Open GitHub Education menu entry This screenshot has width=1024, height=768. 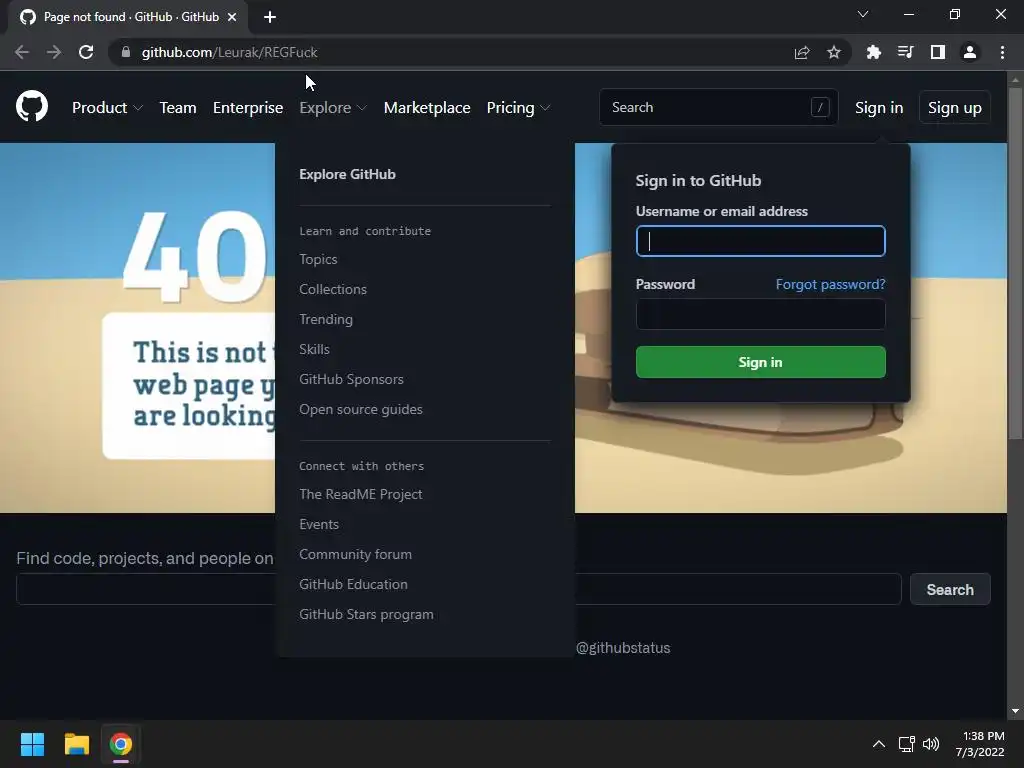coord(353,584)
